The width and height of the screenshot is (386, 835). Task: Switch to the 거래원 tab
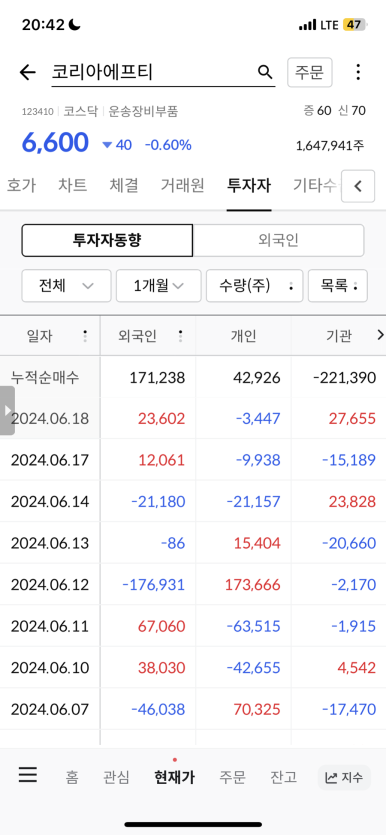click(182, 185)
